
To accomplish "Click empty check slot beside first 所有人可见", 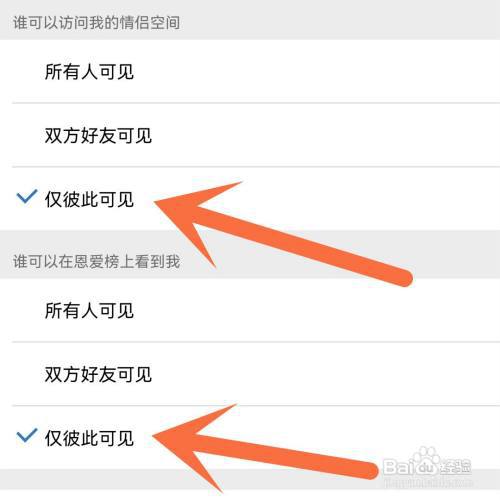I will (27, 71).
